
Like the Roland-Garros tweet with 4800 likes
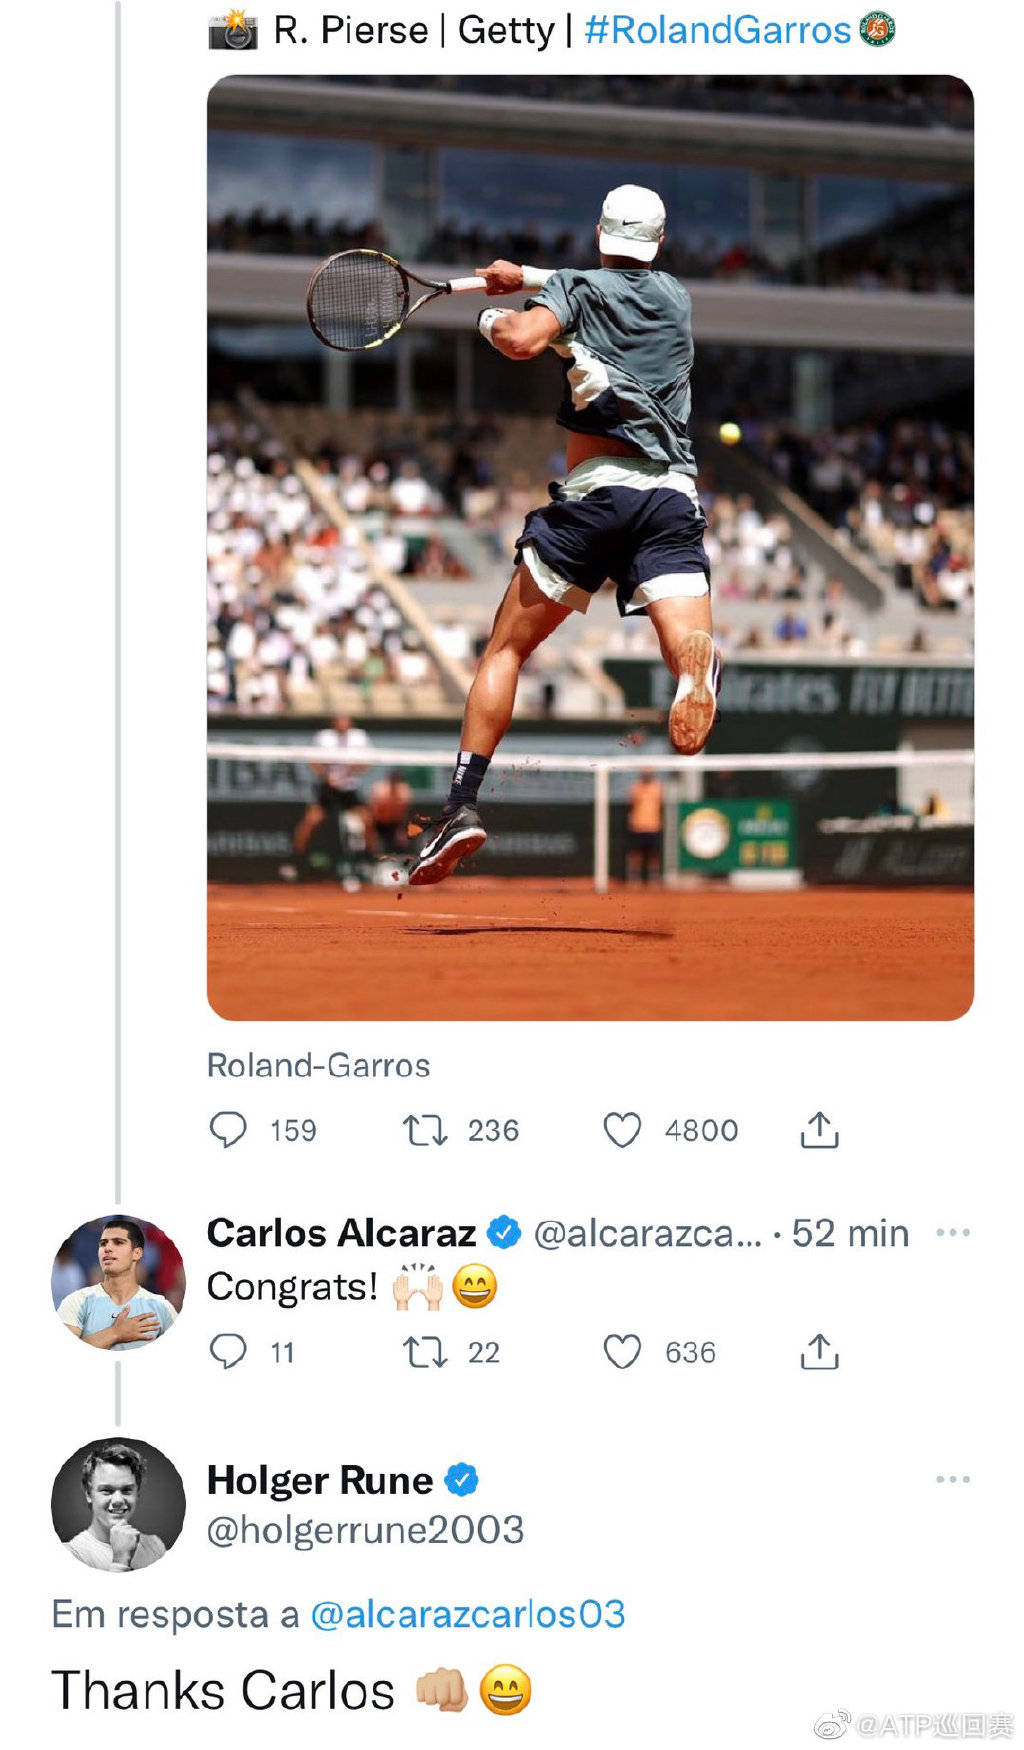[622, 1130]
